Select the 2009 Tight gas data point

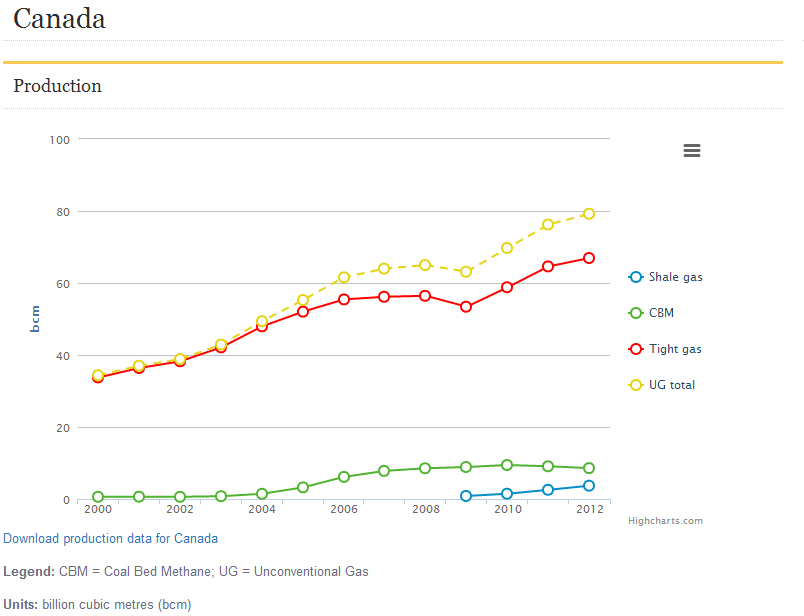pos(466,306)
